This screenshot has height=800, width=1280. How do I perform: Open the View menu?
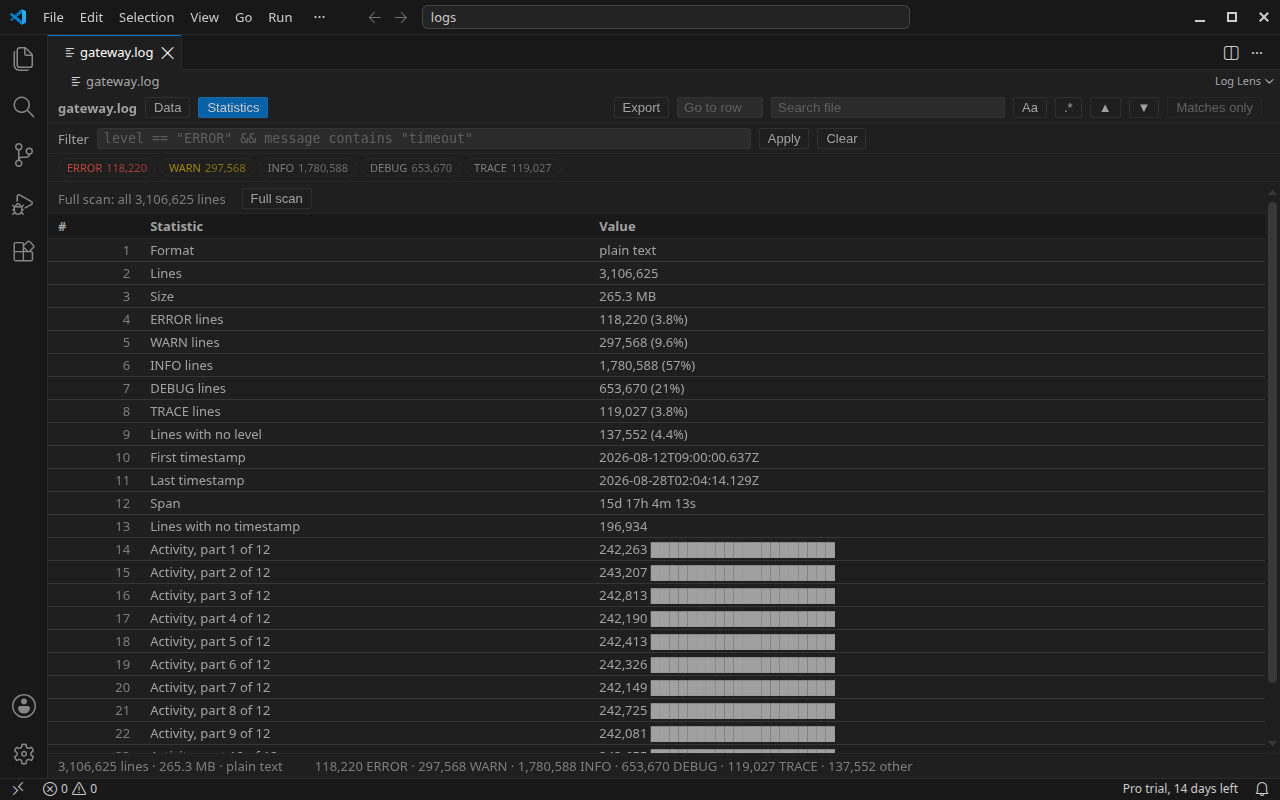204,17
